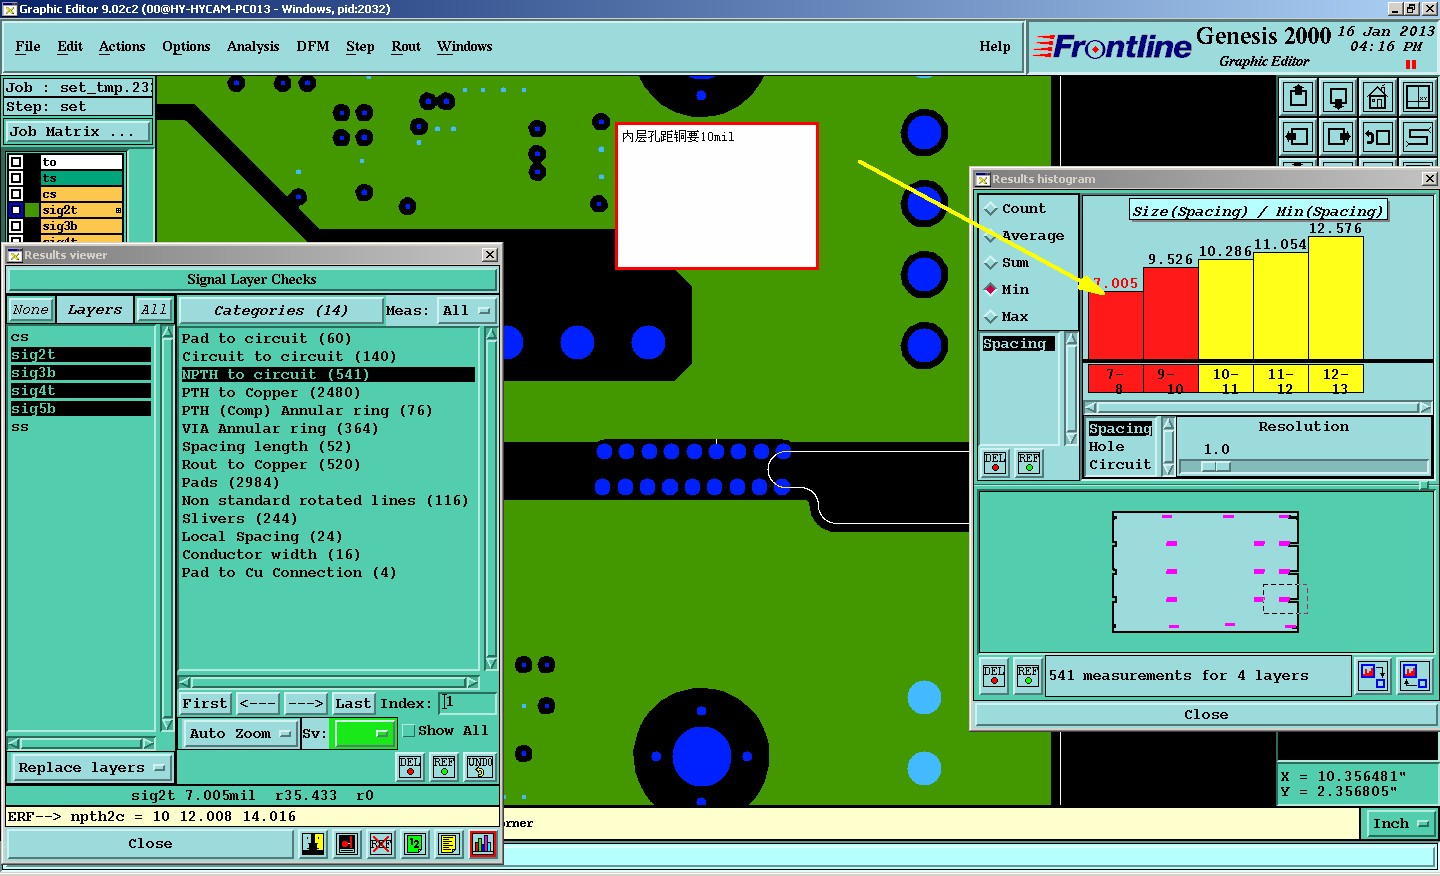Open the Auto Zoom dropdown

[x=239, y=734]
